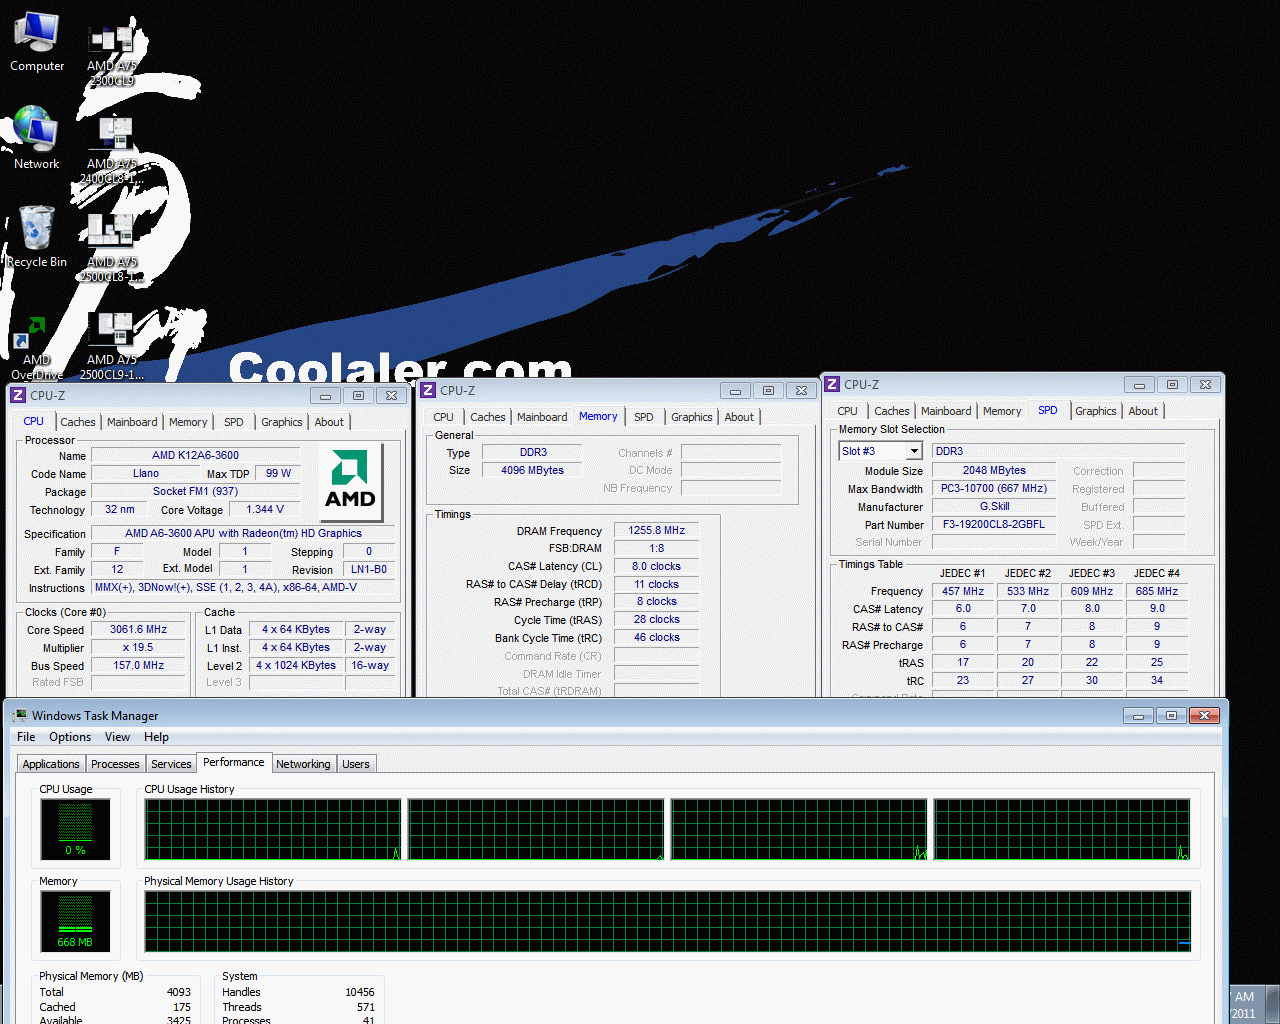This screenshot has height=1024, width=1280.
Task: Open the AMD A75 2500CL9 desktop file
Action: 112,346
